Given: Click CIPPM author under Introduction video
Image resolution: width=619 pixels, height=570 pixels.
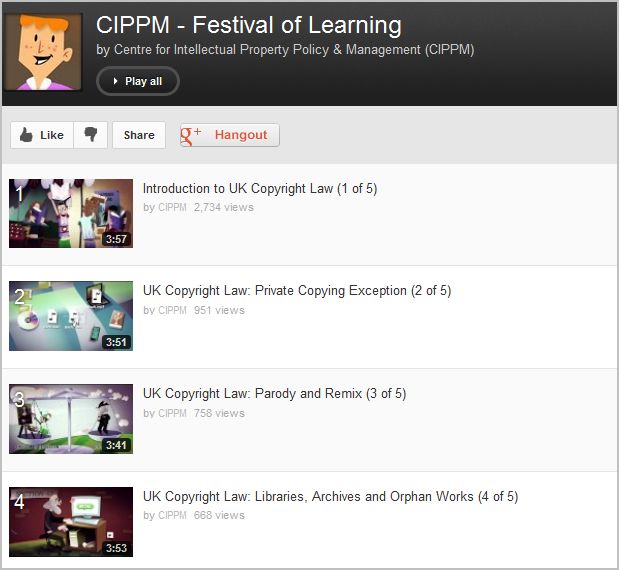Looking at the screenshot, I should [x=172, y=207].
